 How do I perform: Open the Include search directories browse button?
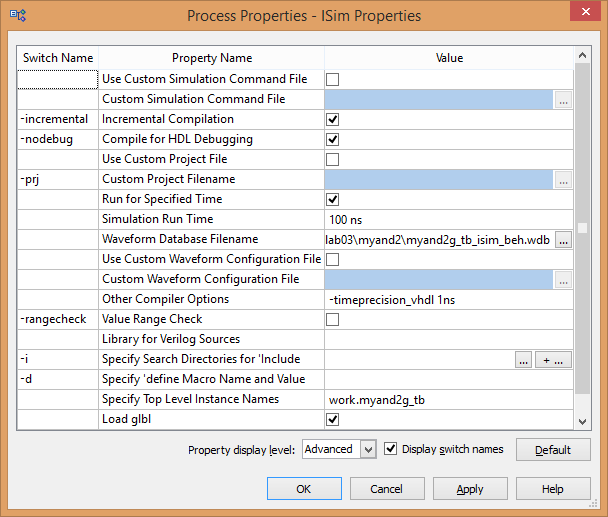tap(523, 360)
